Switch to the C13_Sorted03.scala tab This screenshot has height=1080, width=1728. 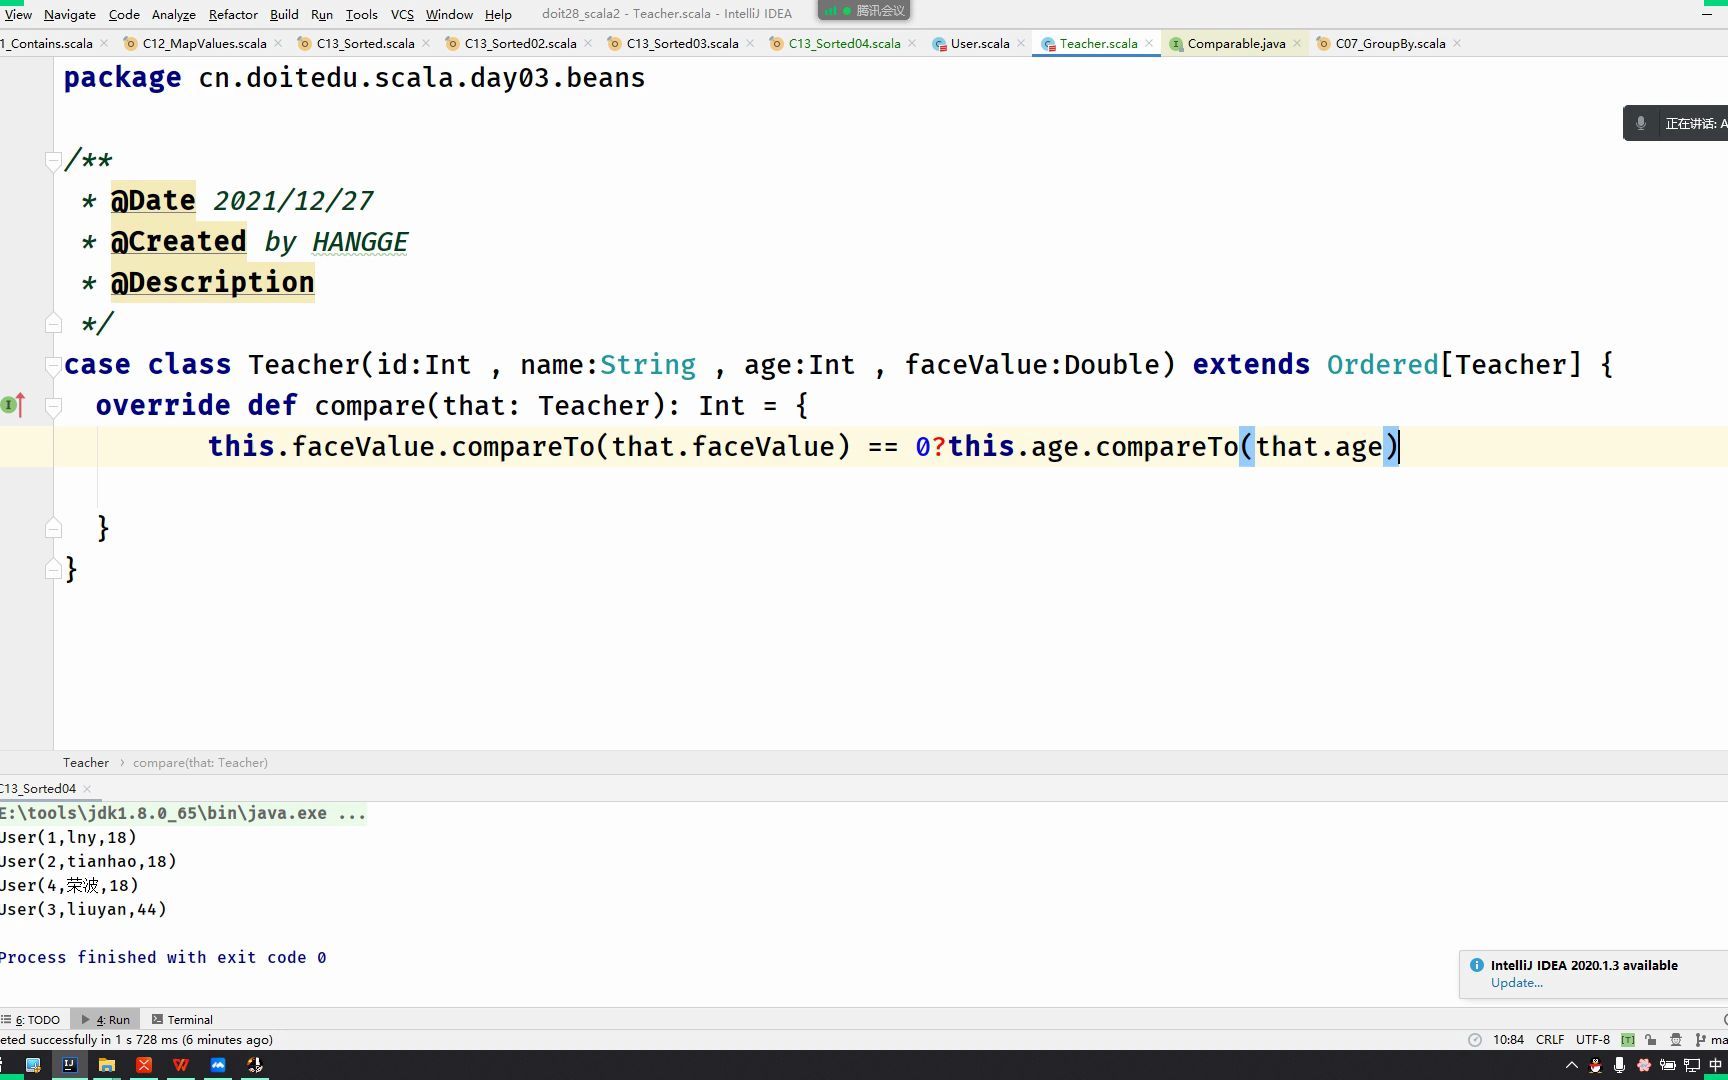pos(682,44)
